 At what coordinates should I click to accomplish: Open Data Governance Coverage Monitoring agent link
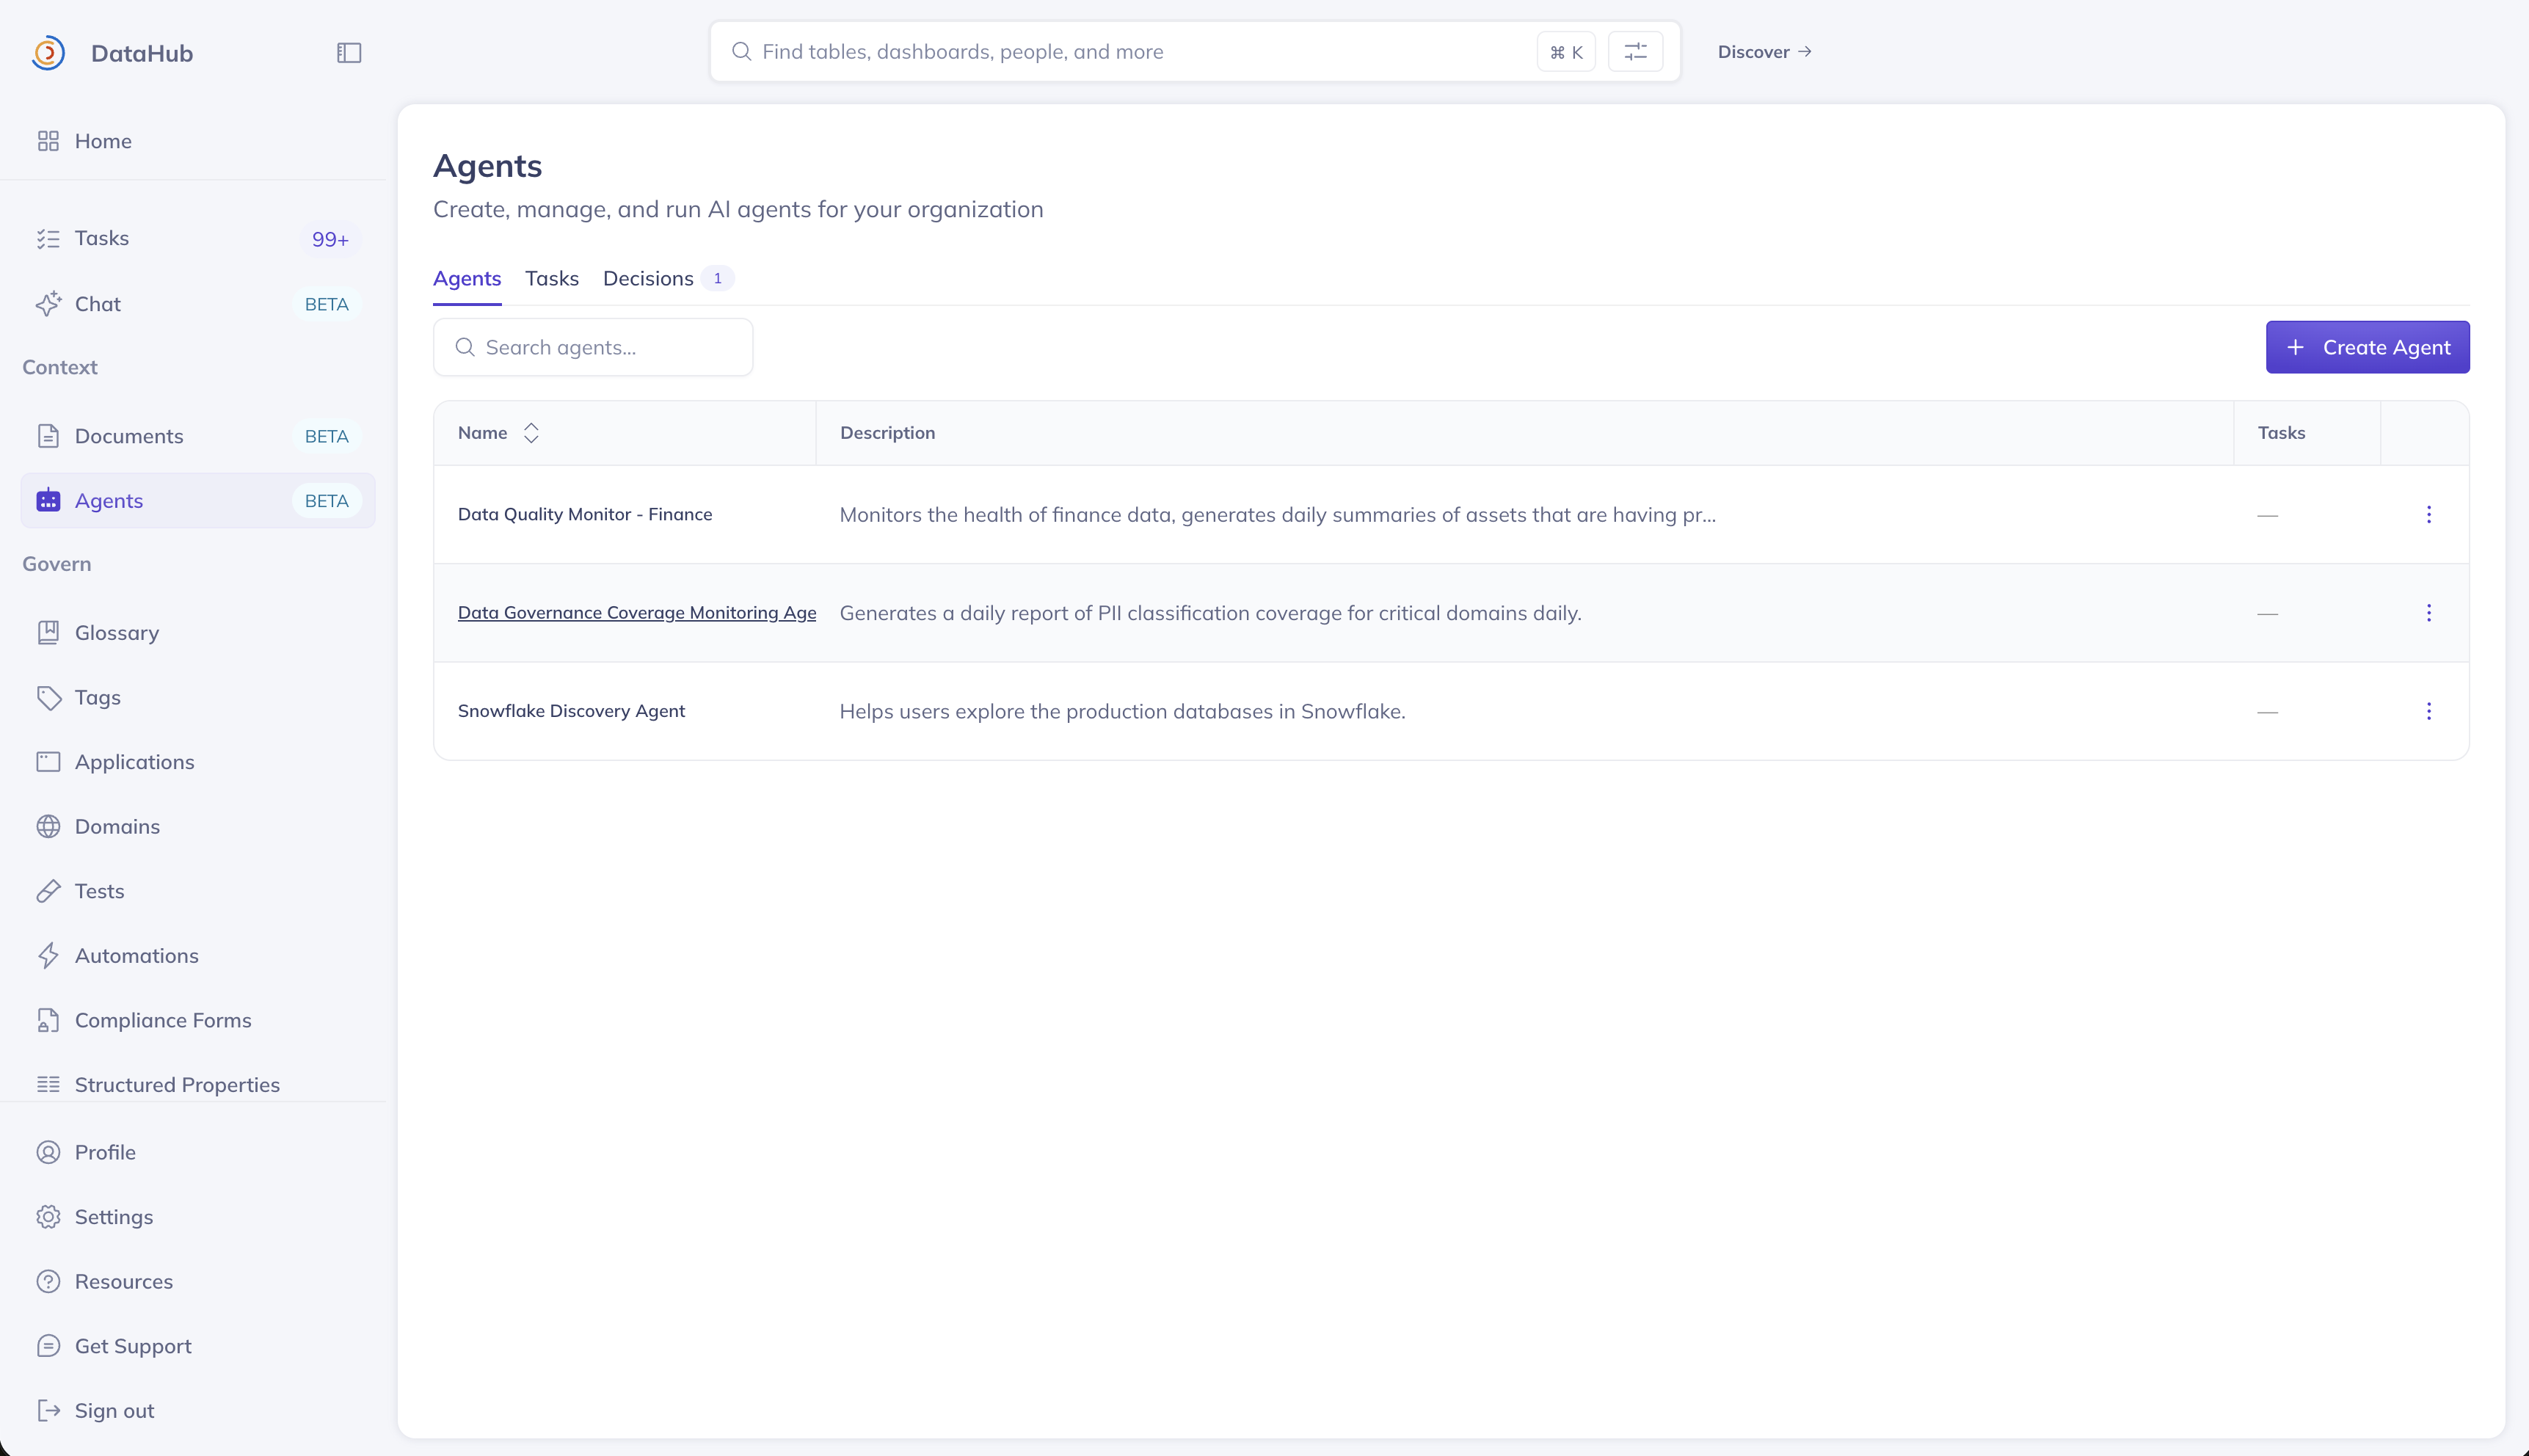point(636,613)
